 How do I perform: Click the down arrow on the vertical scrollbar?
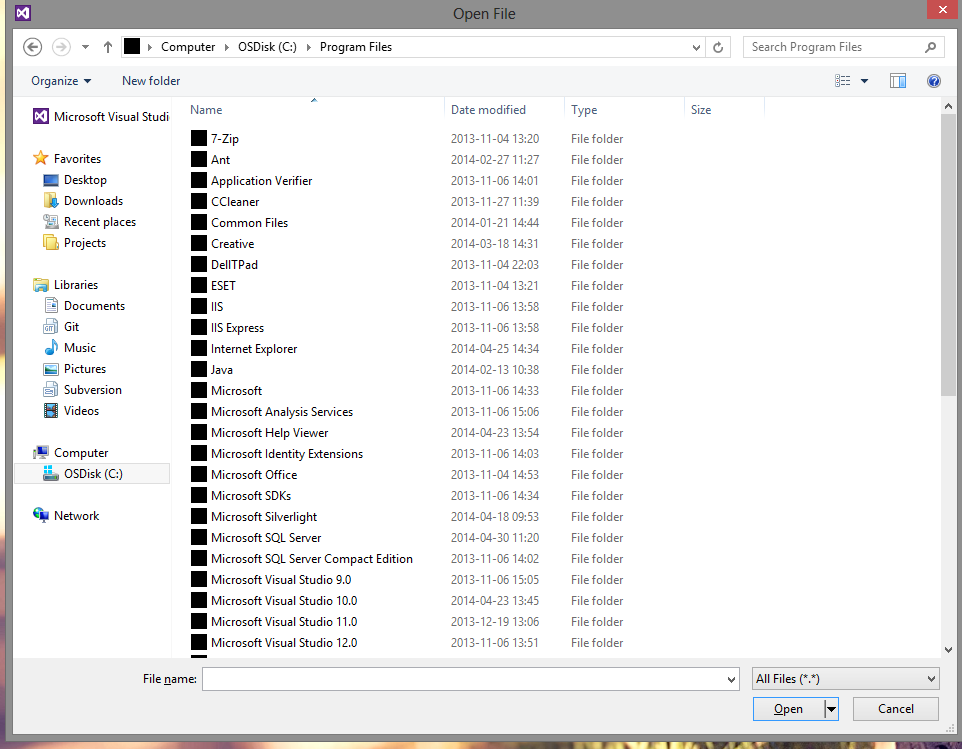pos(948,649)
